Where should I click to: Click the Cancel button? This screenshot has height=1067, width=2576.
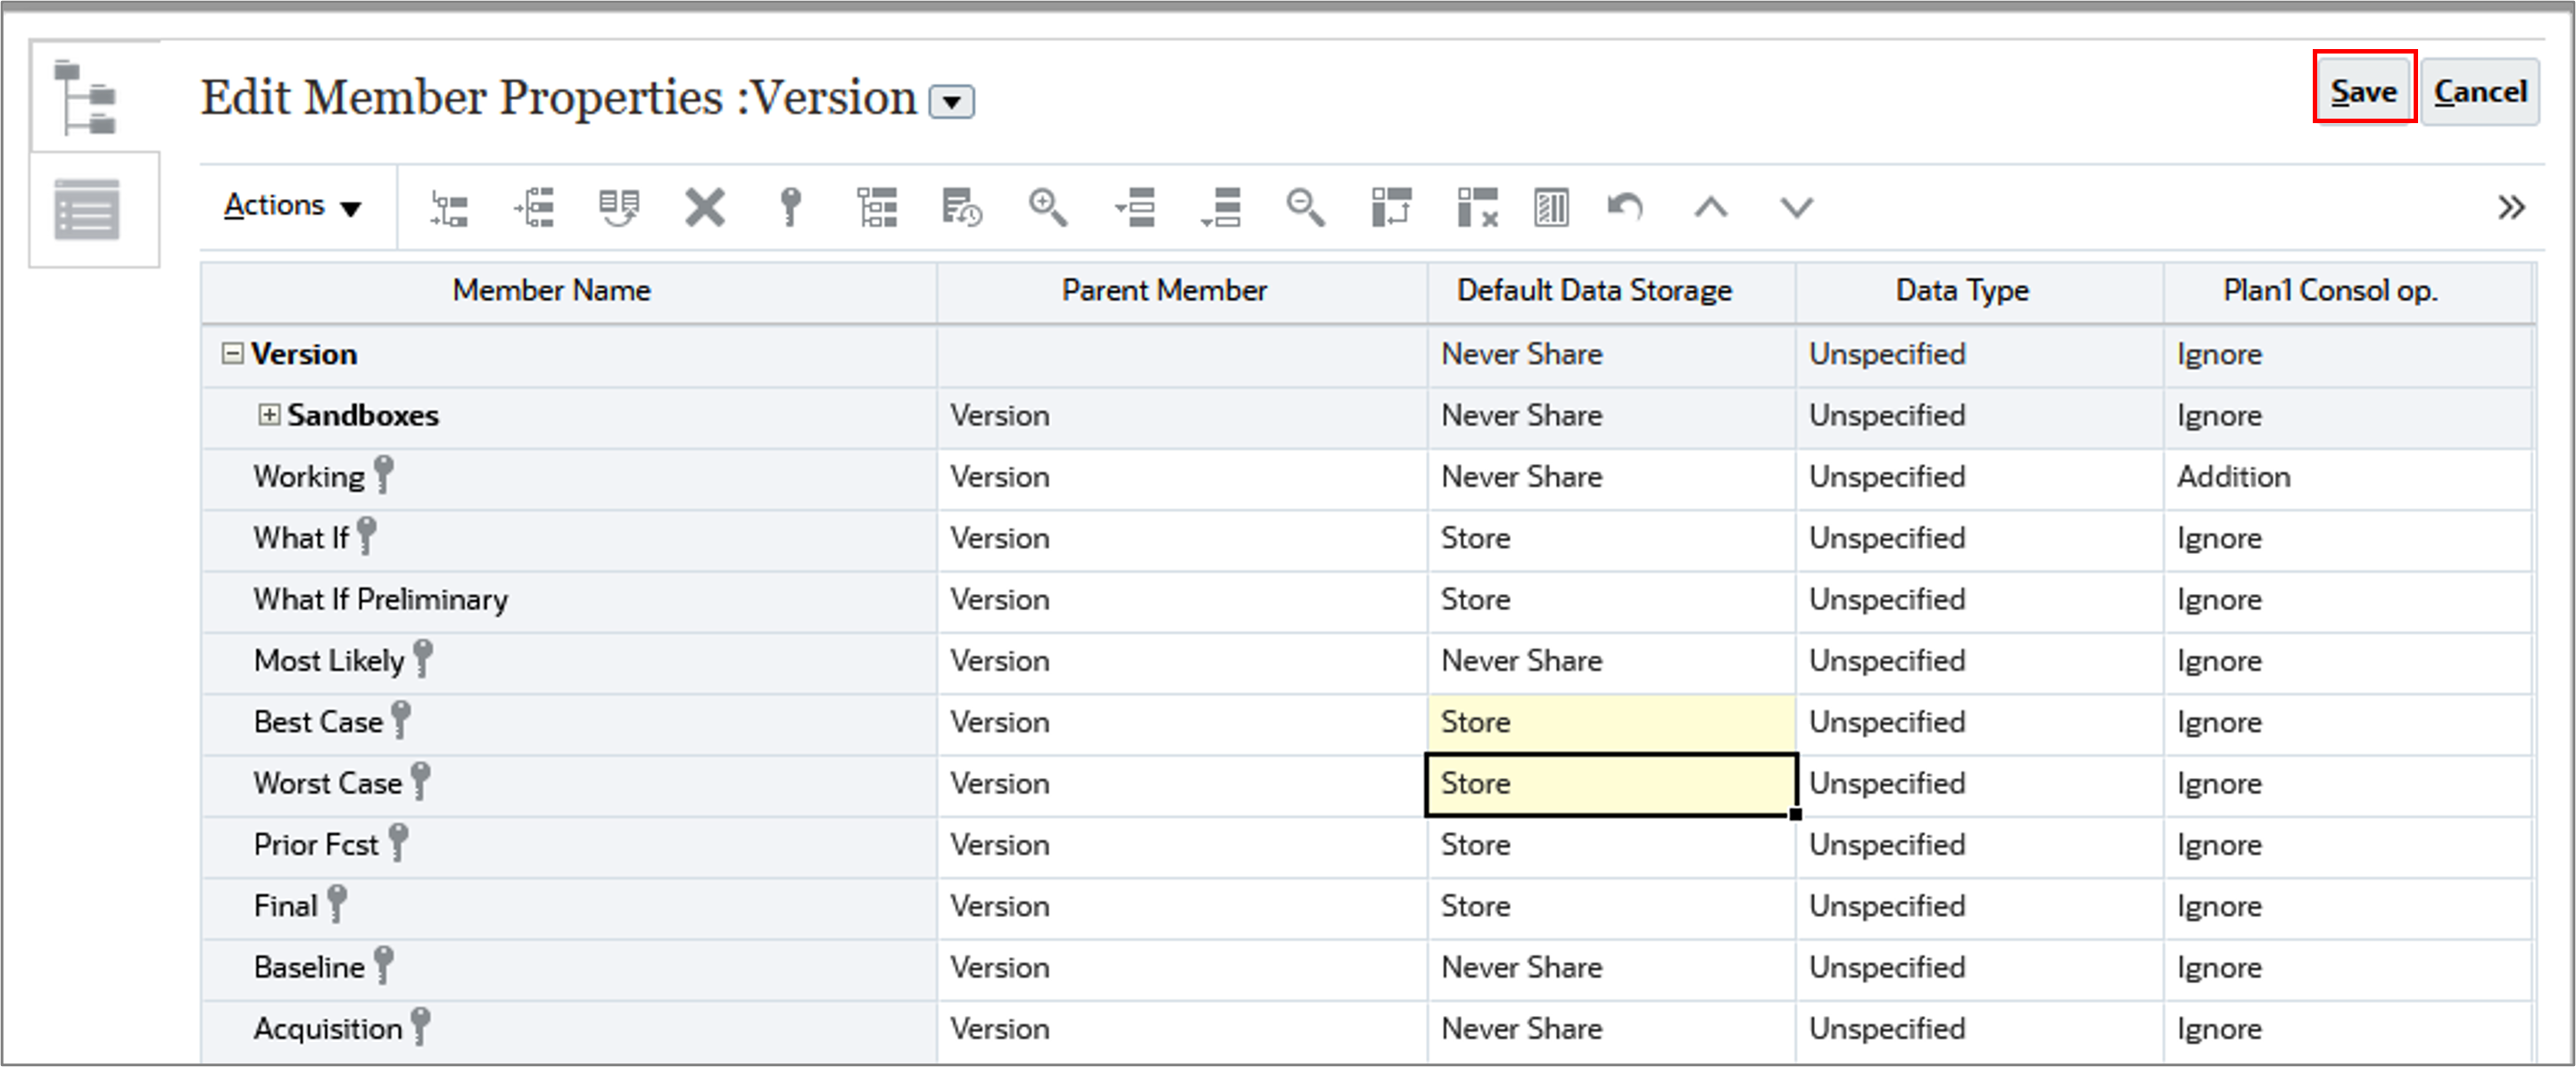pyautogui.click(x=2481, y=91)
